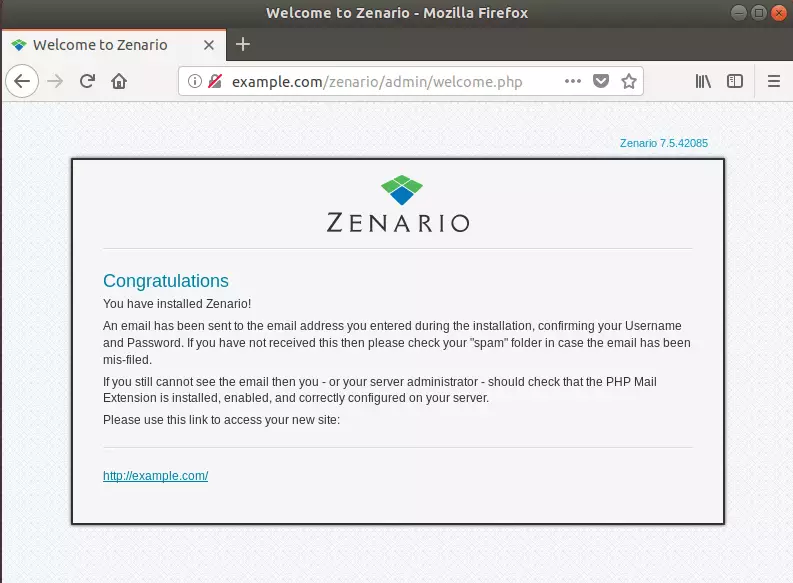The image size is (793, 583).
Task: Open the Firefox home page icon
Action: pyautogui.click(x=119, y=81)
